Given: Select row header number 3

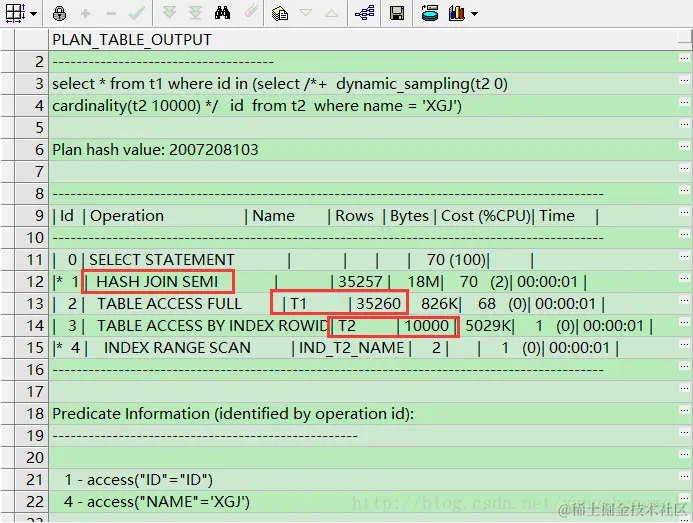Looking at the screenshot, I should 31,84.
